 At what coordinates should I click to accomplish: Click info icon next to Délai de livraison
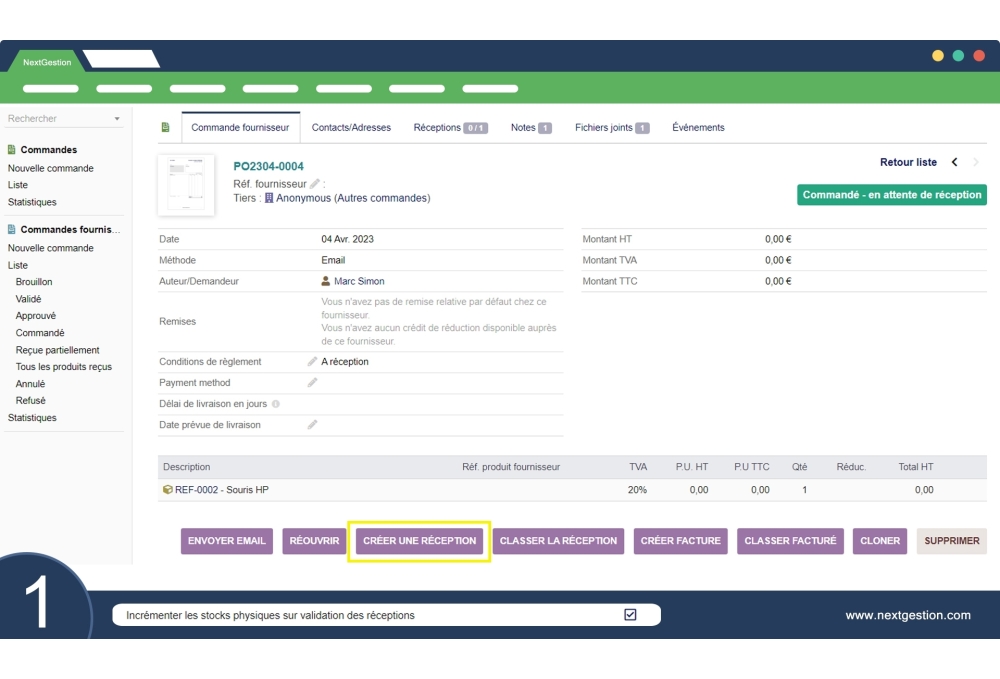click(x=276, y=404)
